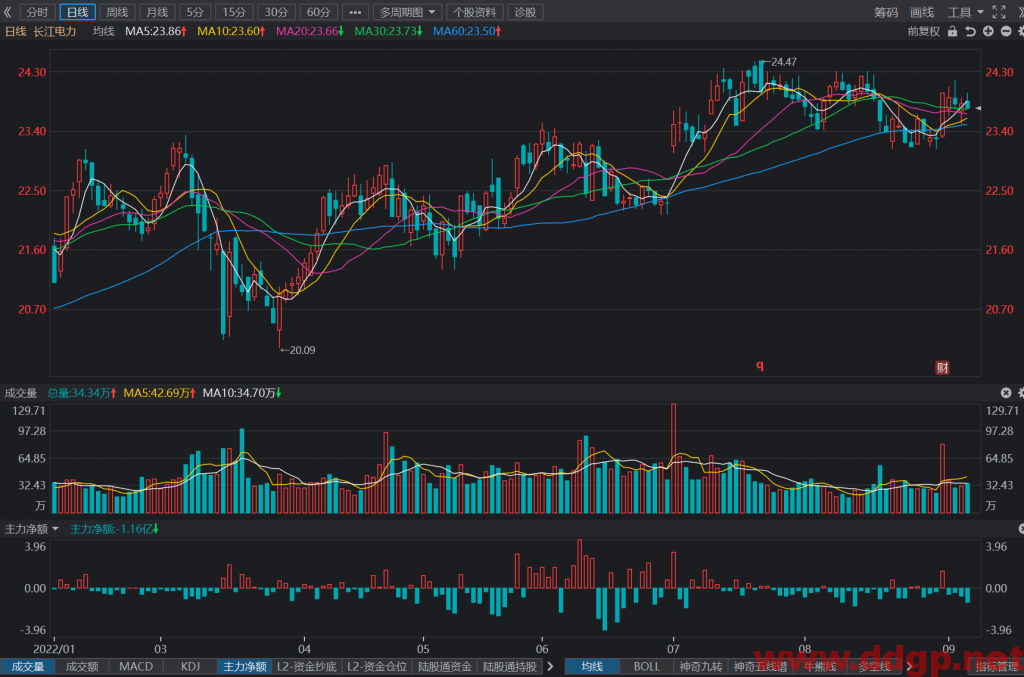Switch to the 30分 chart period
This screenshot has height=677, width=1024.
(276, 12)
